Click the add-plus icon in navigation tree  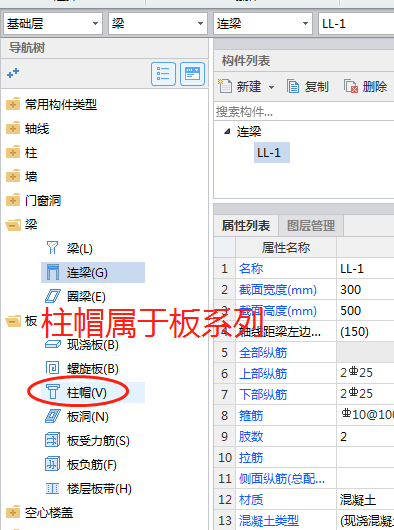coord(13,73)
